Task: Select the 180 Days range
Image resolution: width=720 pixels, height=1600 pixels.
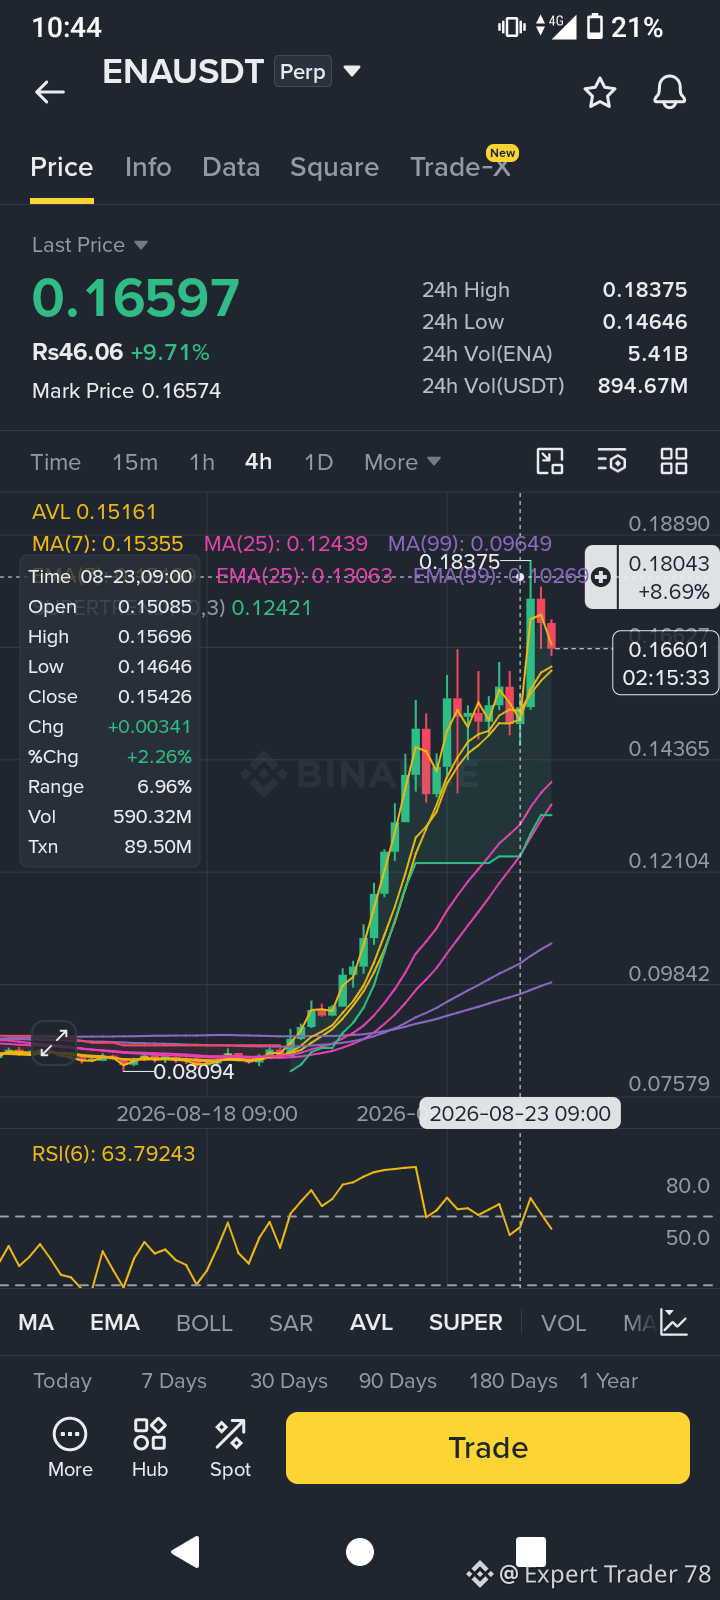Action: pyautogui.click(x=513, y=1381)
